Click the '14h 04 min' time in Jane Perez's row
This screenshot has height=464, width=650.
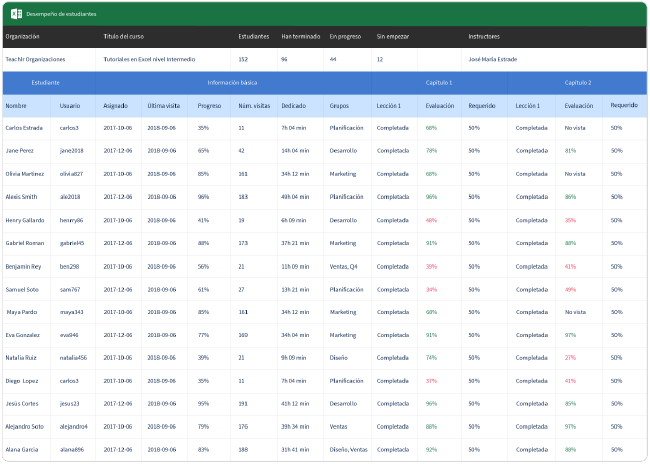295,151
